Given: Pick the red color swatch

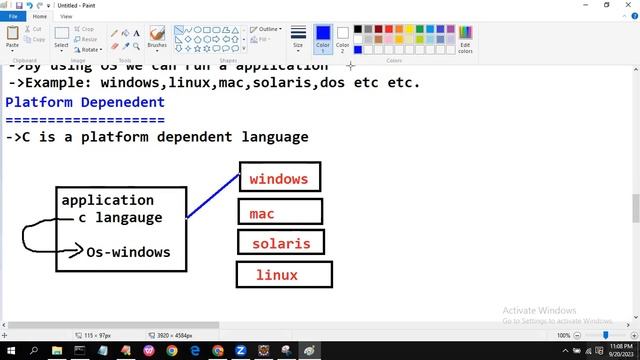Looking at the screenshot, I should click(x=389, y=29).
